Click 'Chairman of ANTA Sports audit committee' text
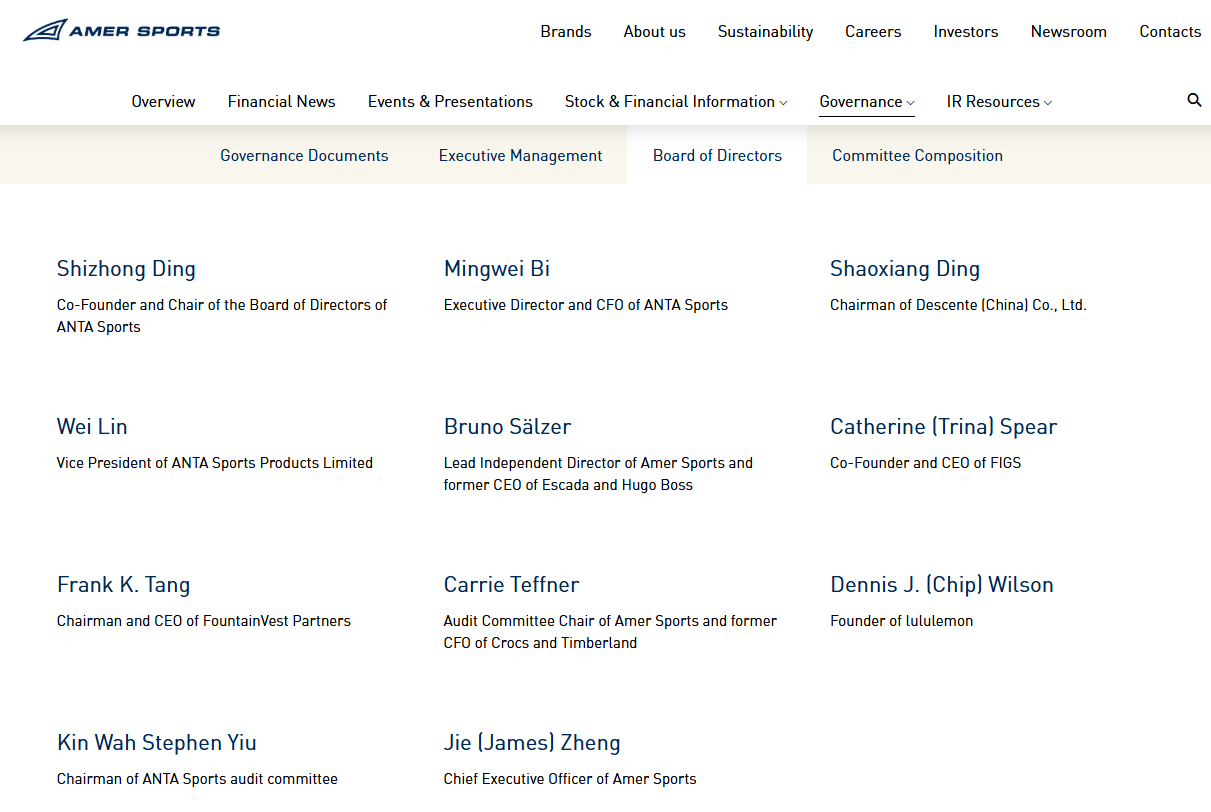The image size is (1211, 812). (197, 779)
